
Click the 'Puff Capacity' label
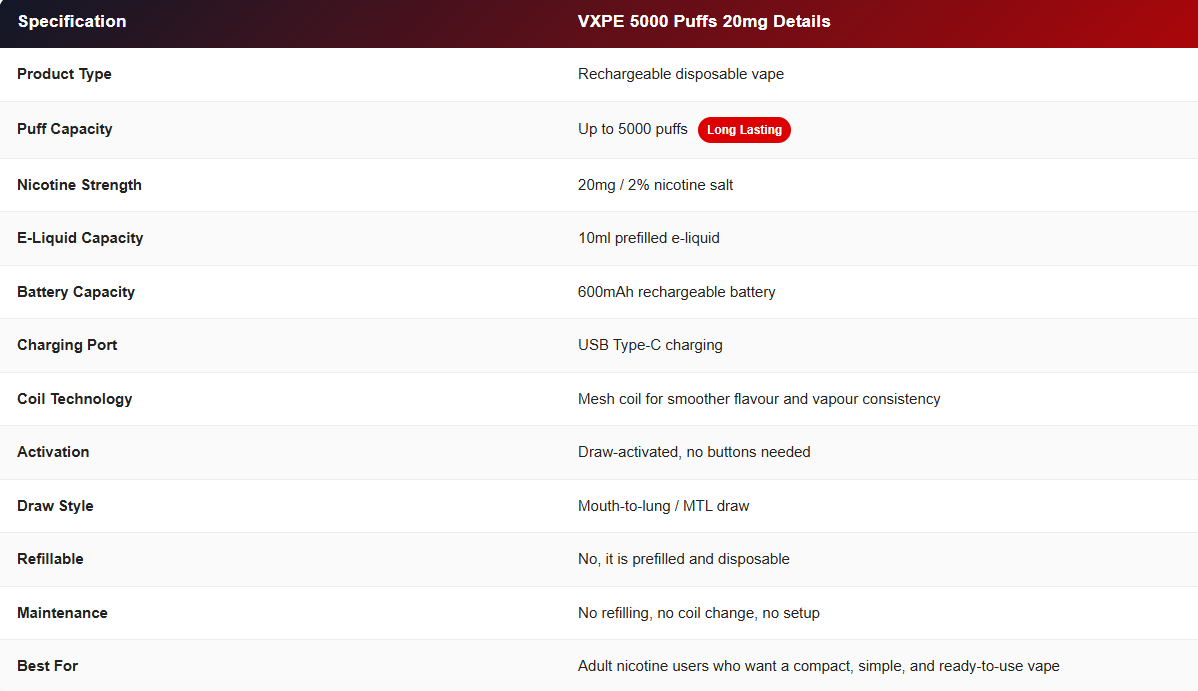point(65,129)
